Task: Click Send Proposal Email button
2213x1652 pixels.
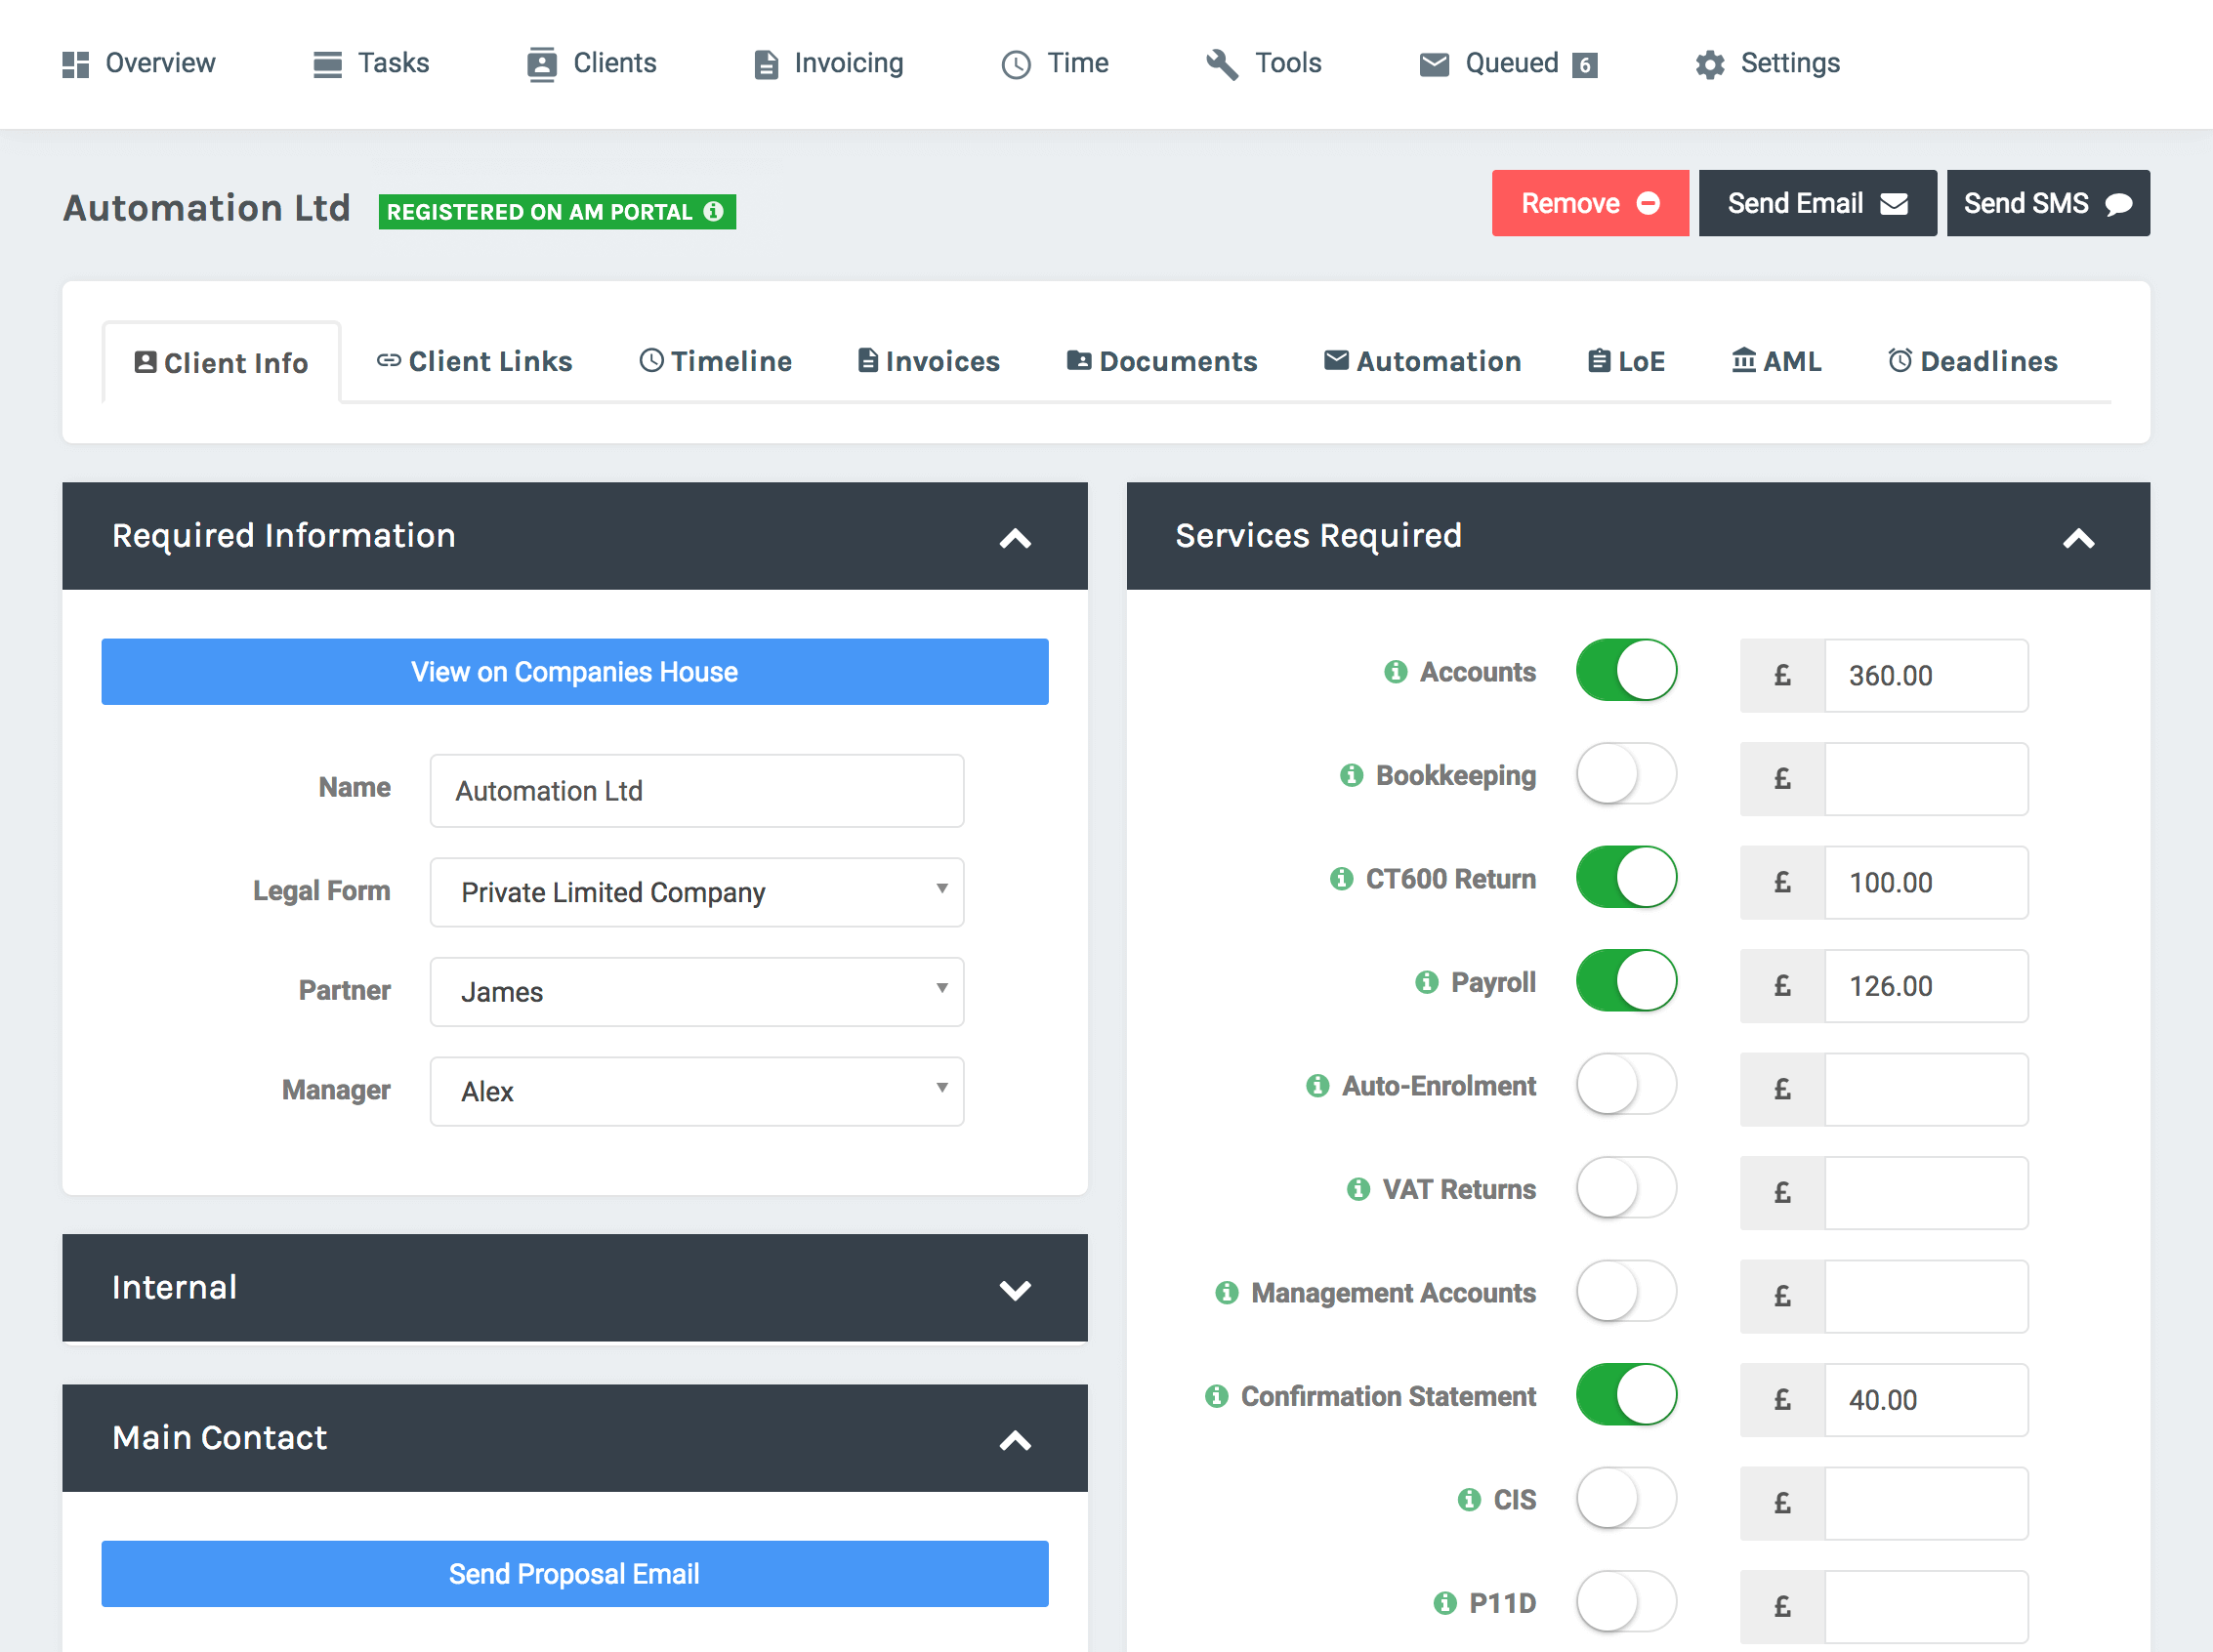Action: pos(572,1576)
